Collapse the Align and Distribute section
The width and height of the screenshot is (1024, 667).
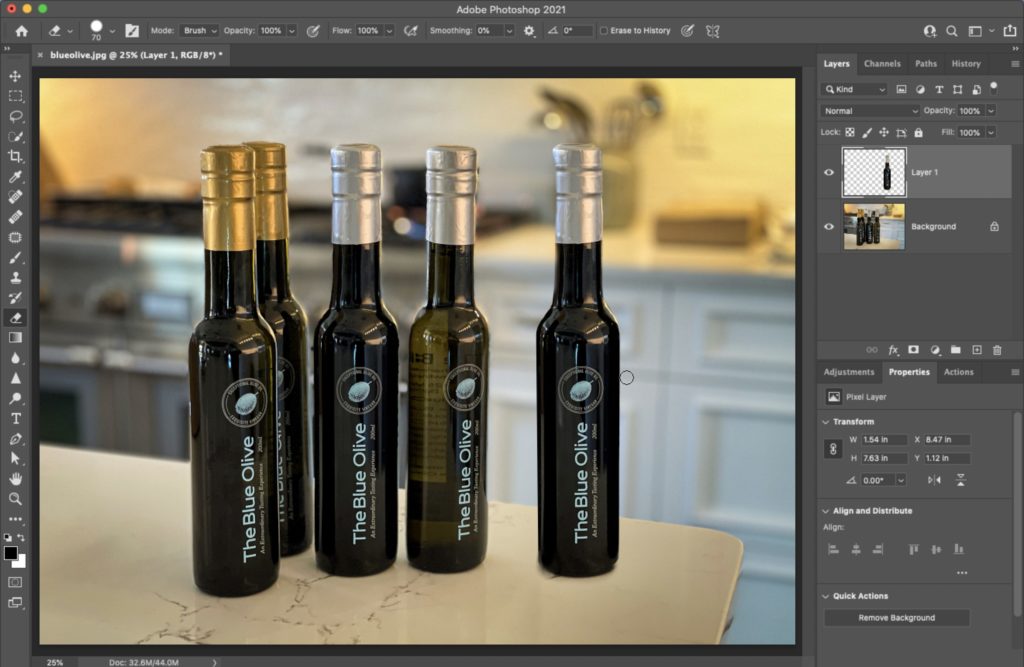pyautogui.click(x=825, y=511)
